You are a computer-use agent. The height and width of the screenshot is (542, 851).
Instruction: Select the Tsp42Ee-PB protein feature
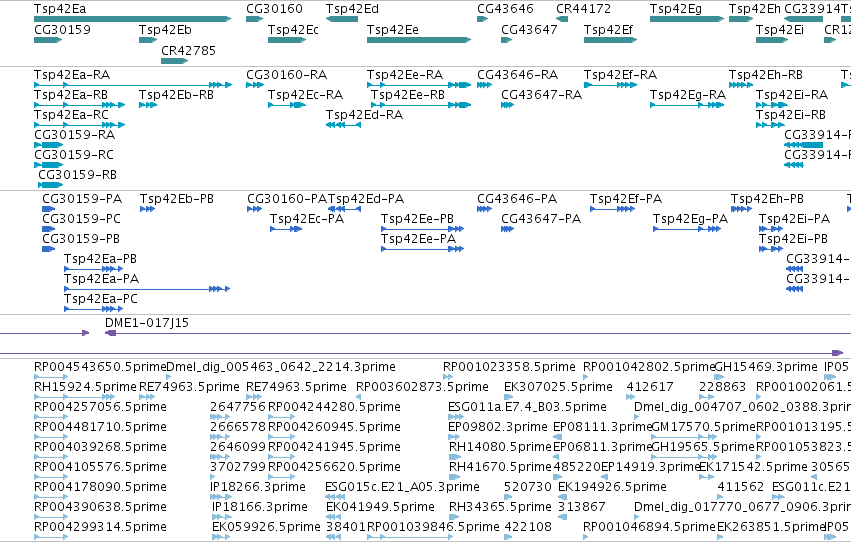pos(422,229)
